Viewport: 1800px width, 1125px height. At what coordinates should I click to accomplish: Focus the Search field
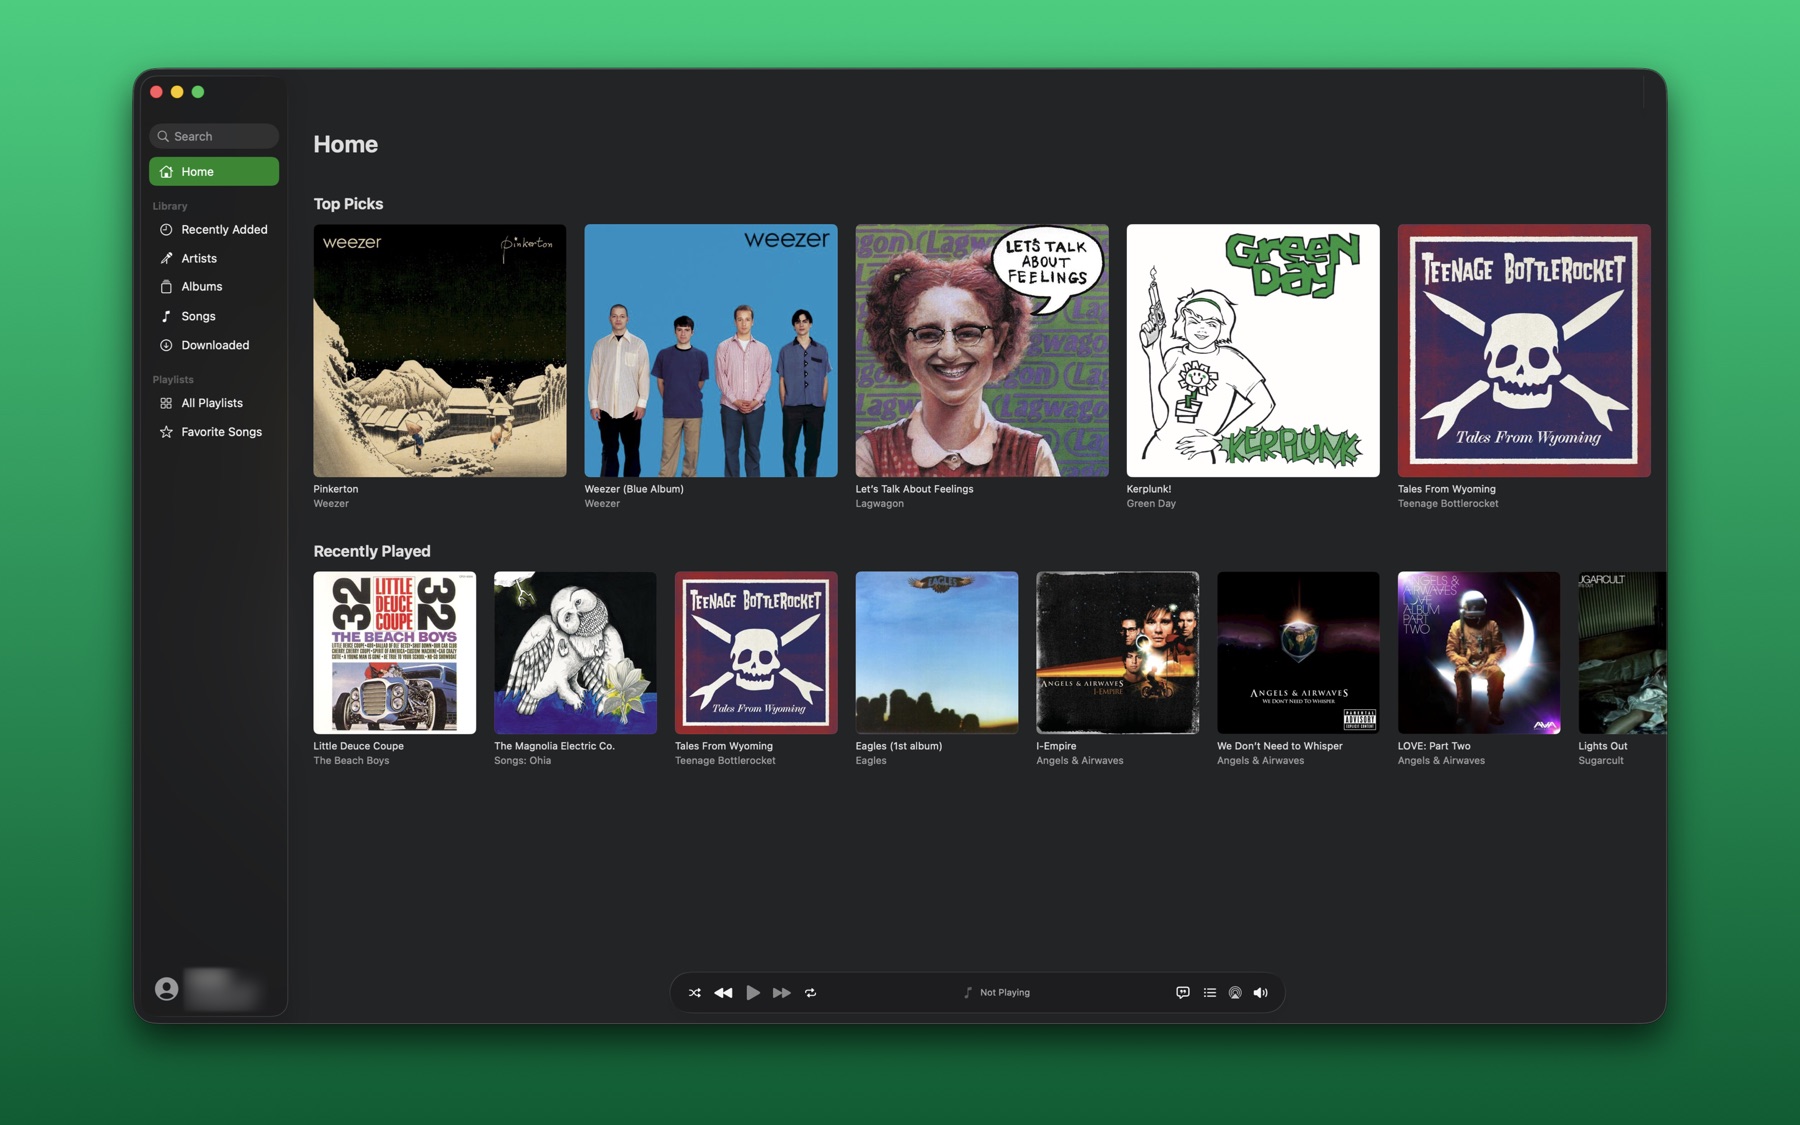(214, 136)
